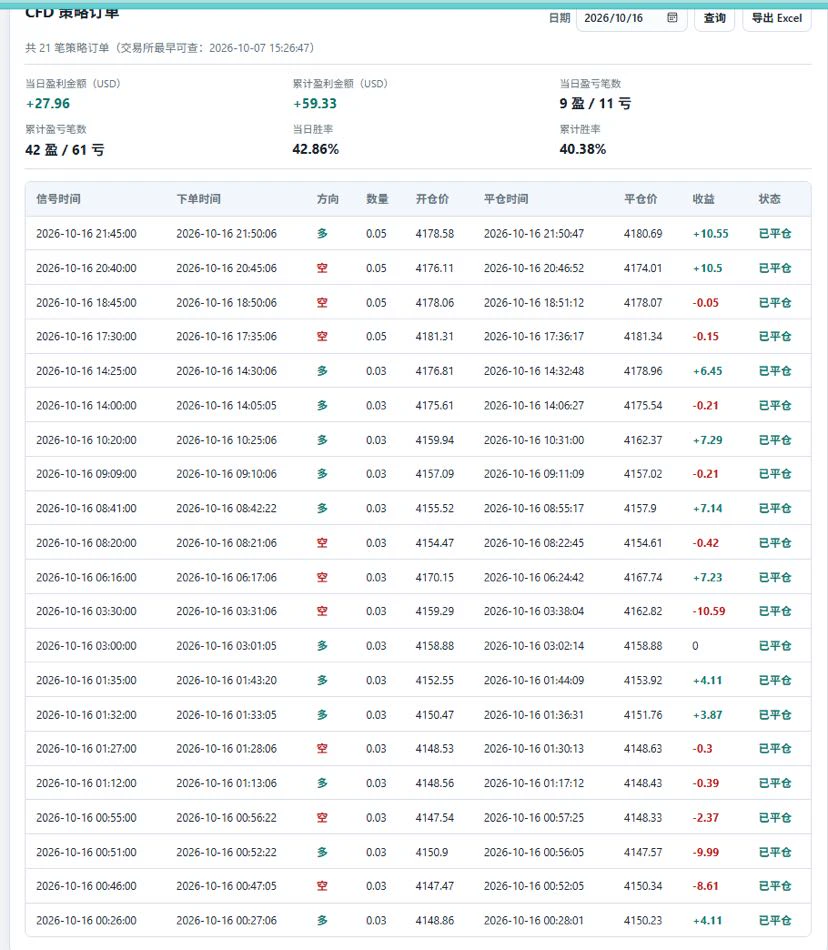Select the cumulative profit value +59.33

(315, 104)
